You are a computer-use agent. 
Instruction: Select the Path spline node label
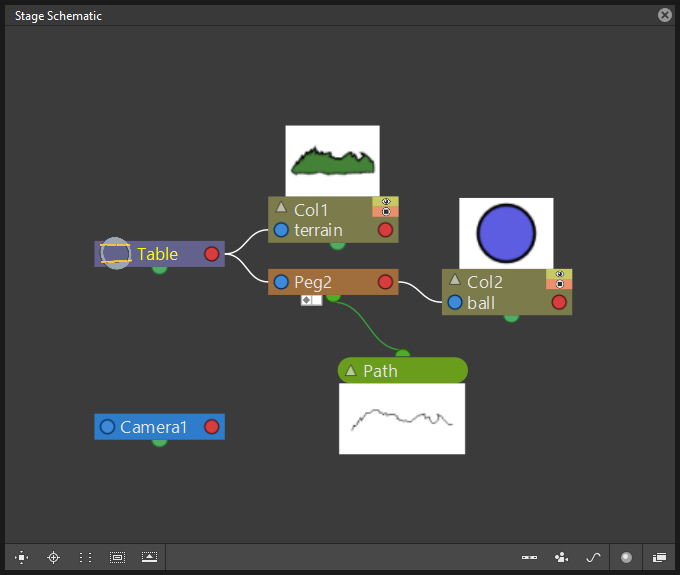click(x=380, y=371)
